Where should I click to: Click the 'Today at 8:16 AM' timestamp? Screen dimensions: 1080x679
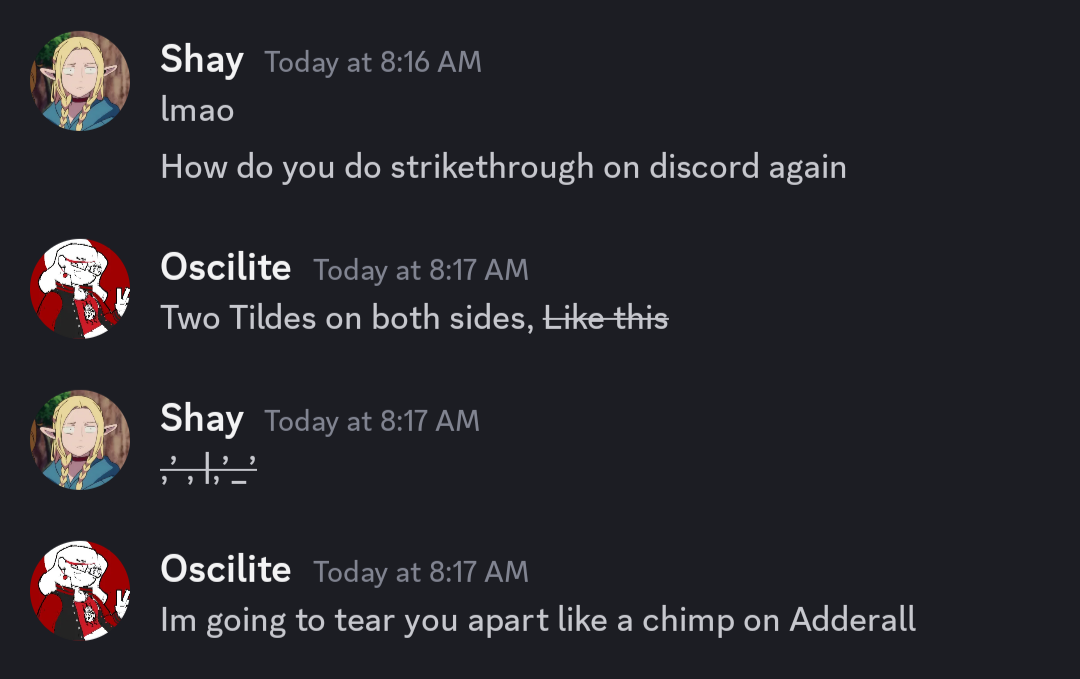click(371, 62)
